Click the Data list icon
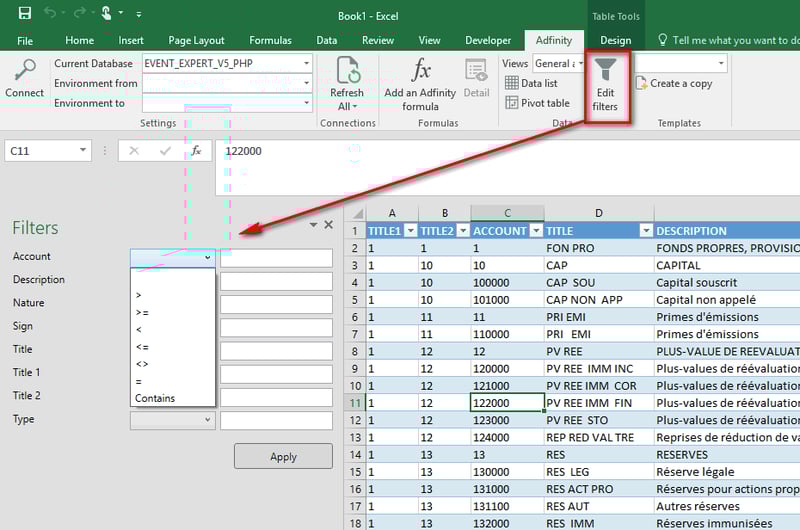800x530 pixels. (512, 84)
